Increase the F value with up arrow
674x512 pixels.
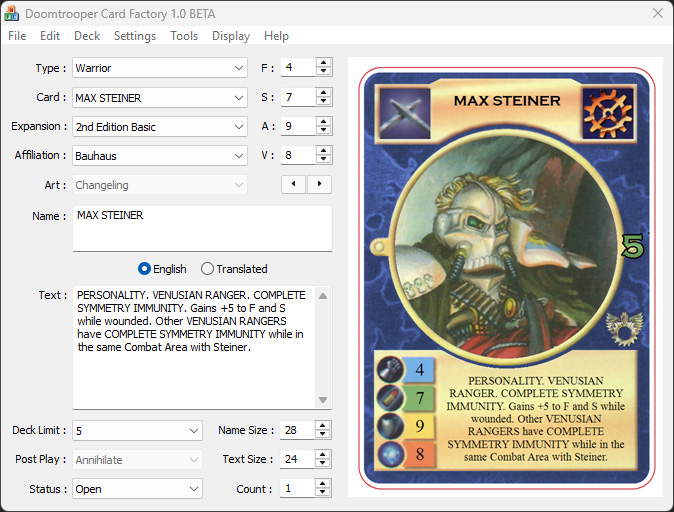[323, 63]
